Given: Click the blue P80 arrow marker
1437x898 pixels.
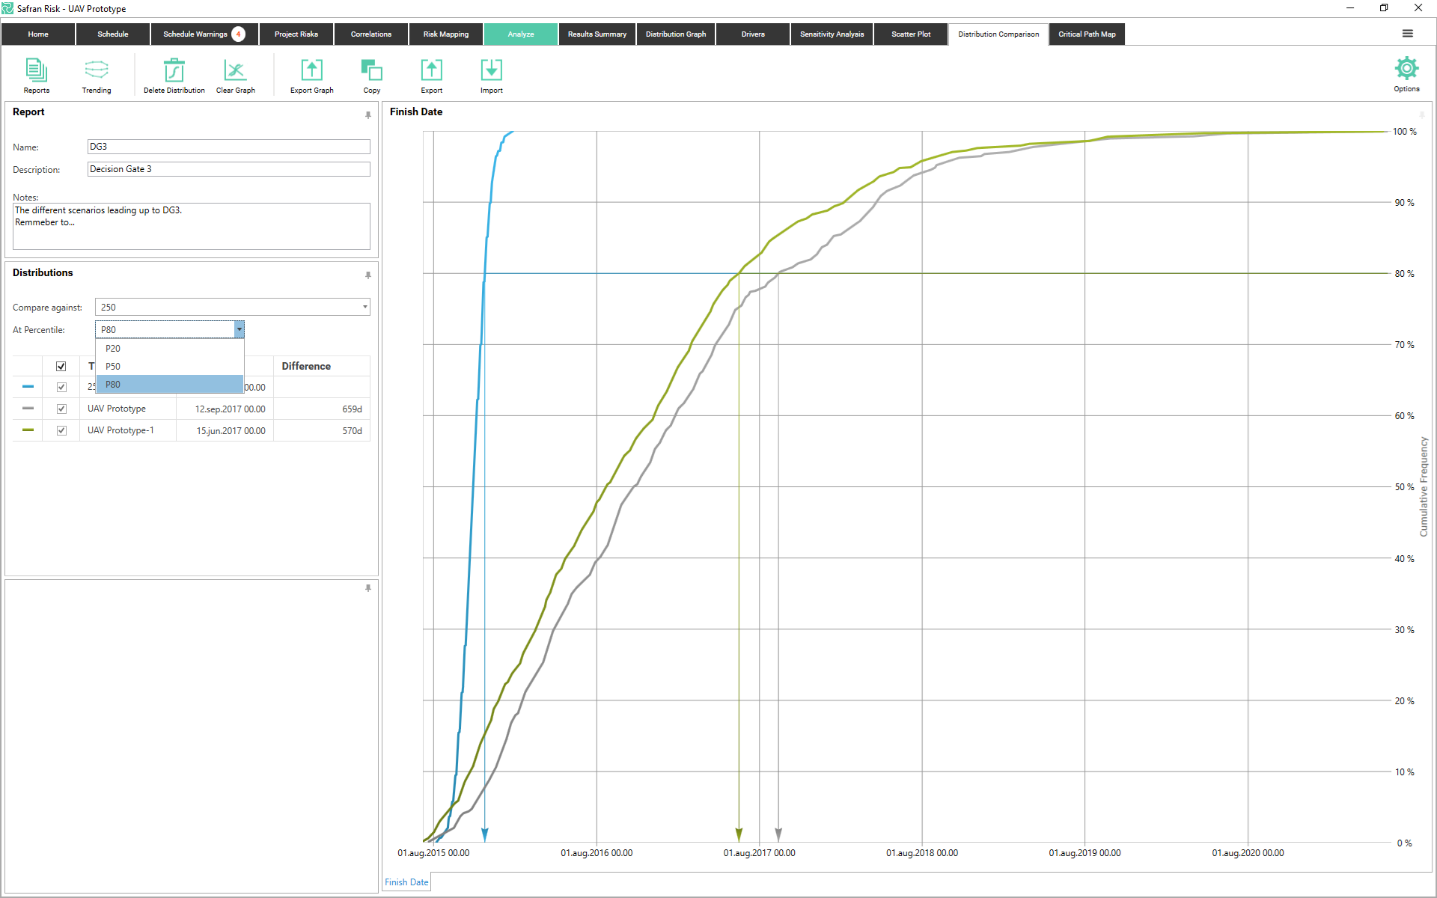Looking at the screenshot, I should coord(485,835).
